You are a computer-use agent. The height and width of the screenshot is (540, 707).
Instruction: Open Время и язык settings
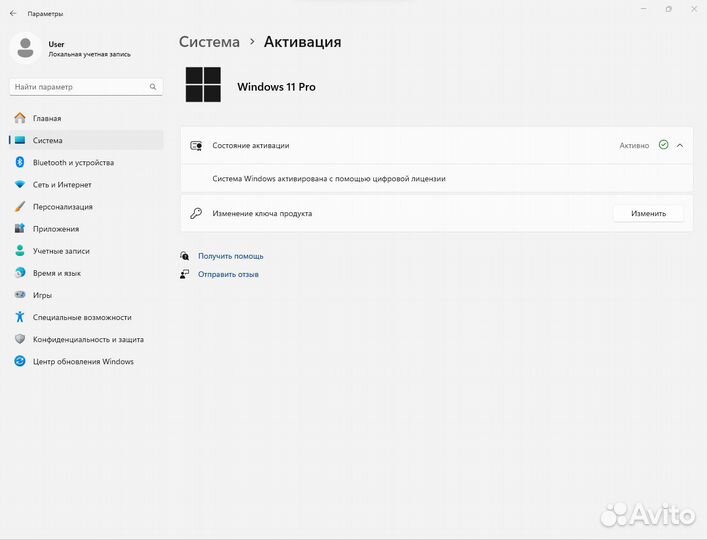(x=86, y=273)
